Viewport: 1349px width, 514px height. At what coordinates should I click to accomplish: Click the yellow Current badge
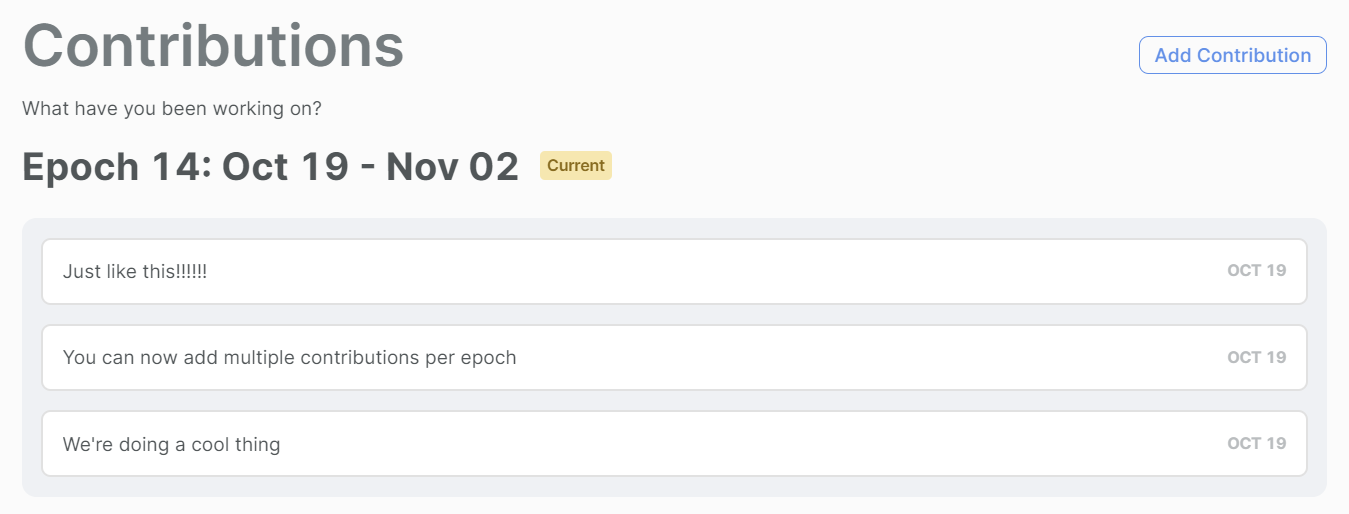coord(576,166)
